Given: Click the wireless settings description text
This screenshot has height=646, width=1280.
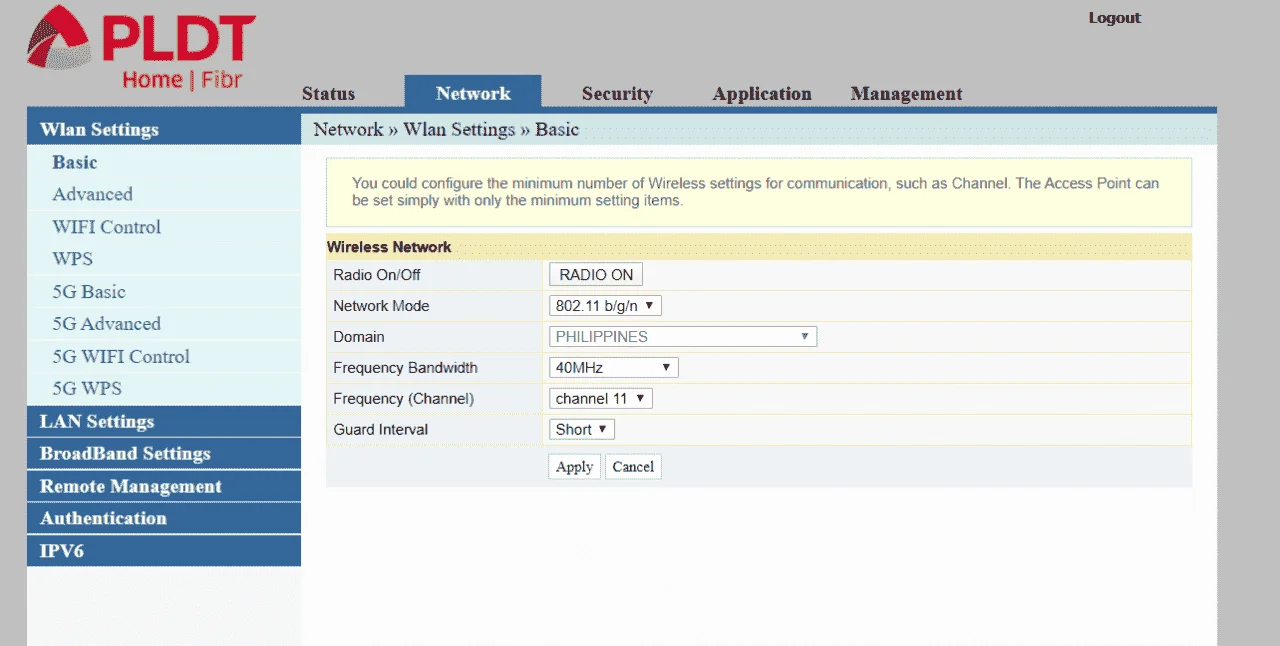Looking at the screenshot, I should (x=755, y=192).
